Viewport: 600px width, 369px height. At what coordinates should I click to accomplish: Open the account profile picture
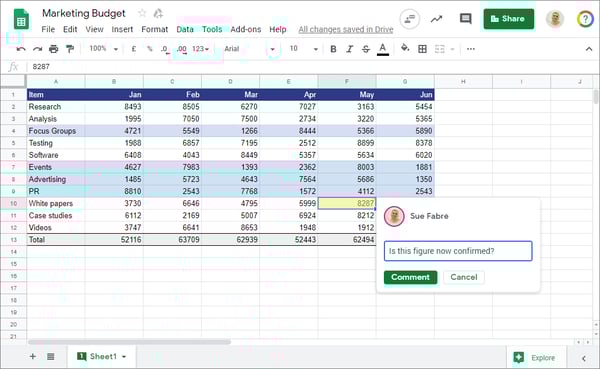click(x=555, y=19)
